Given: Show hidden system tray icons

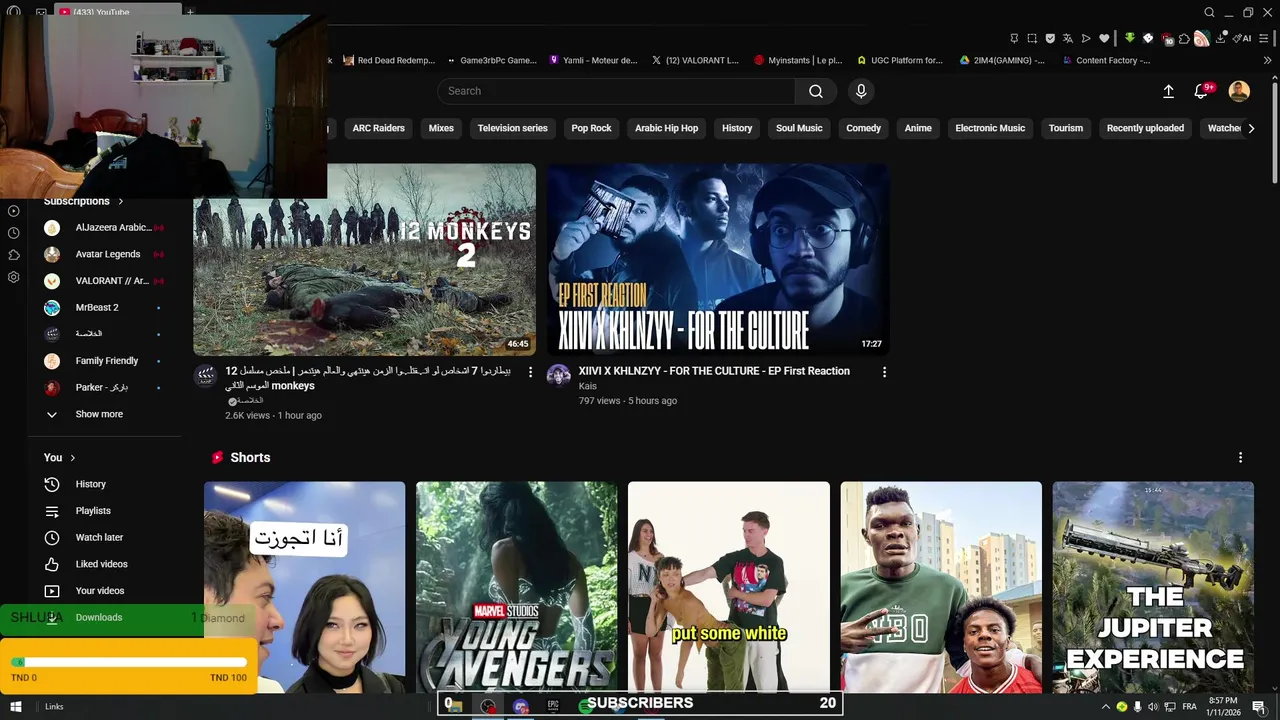Looking at the screenshot, I should 1105,707.
